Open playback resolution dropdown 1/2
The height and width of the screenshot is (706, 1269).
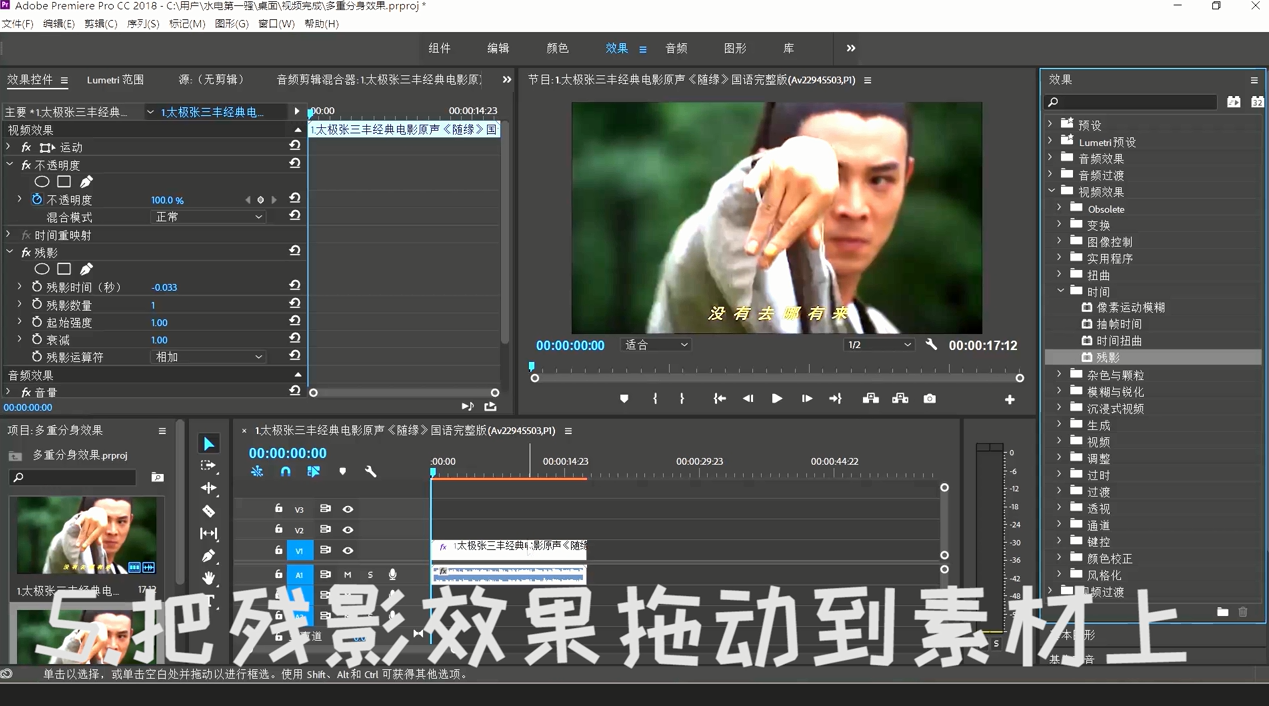coord(879,345)
